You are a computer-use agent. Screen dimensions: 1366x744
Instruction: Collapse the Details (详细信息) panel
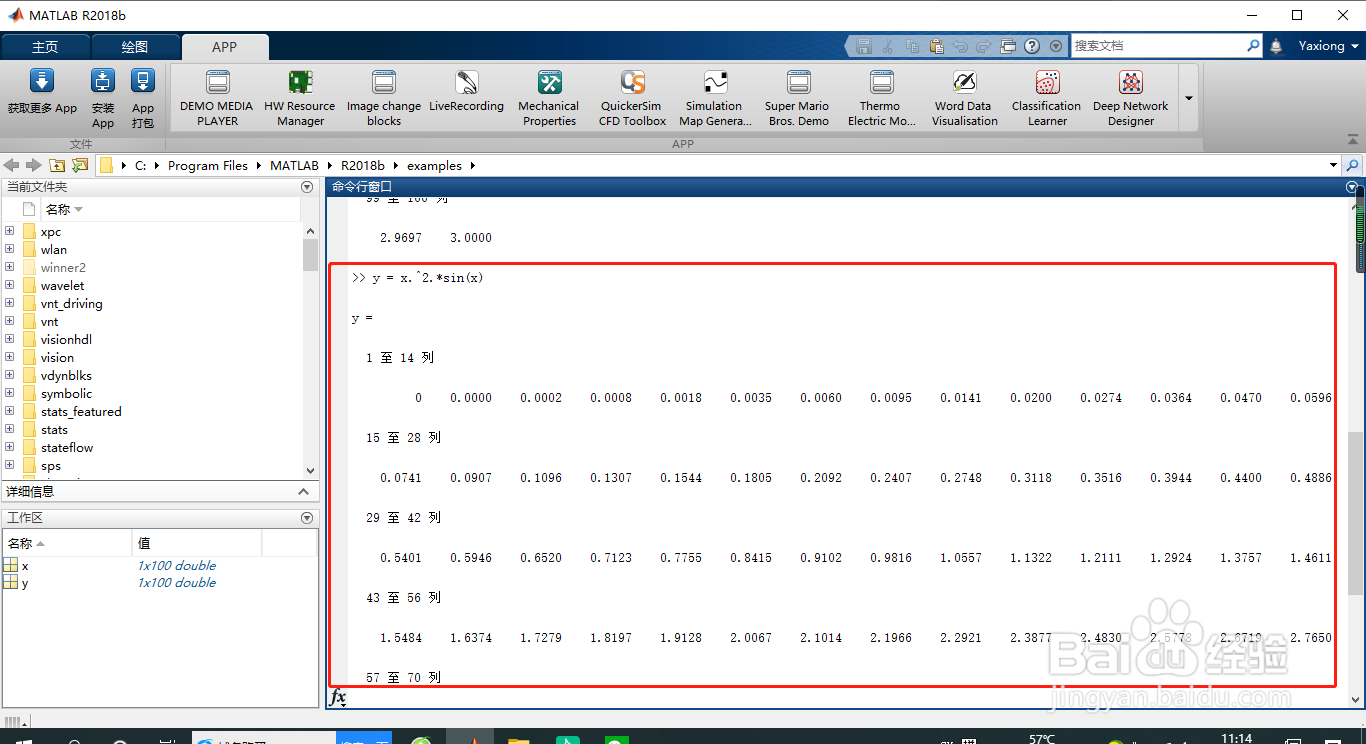pyautogui.click(x=305, y=491)
